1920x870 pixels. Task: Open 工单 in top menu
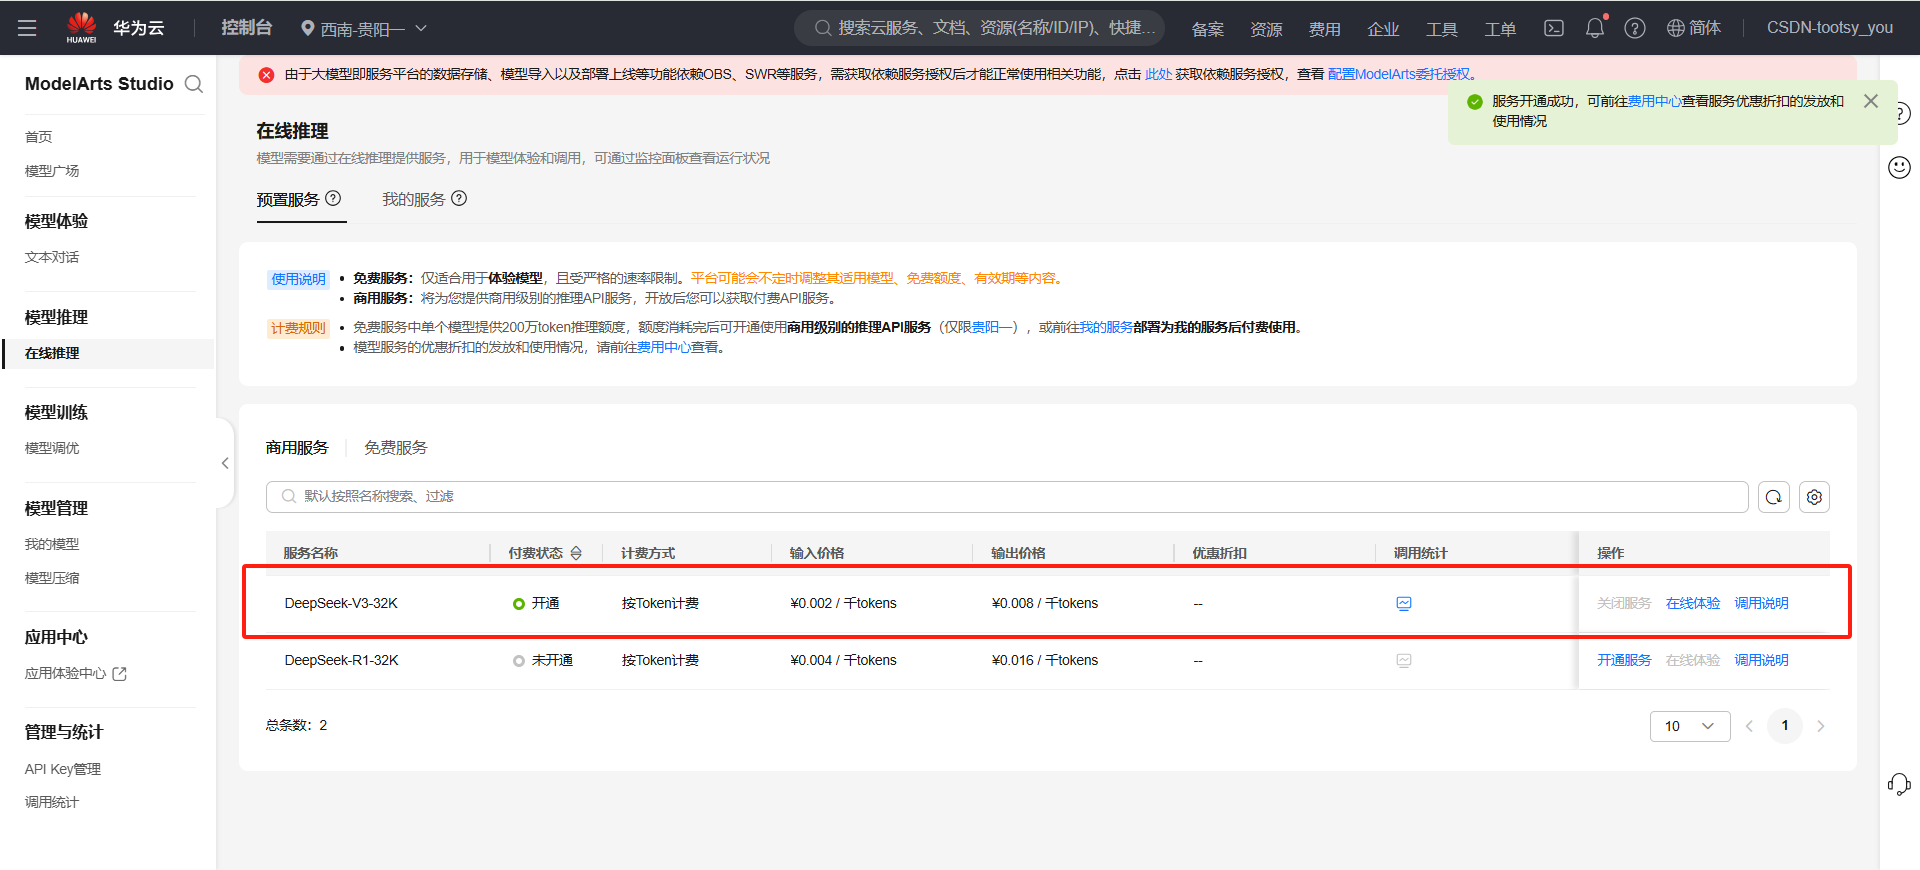(1500, 29)
